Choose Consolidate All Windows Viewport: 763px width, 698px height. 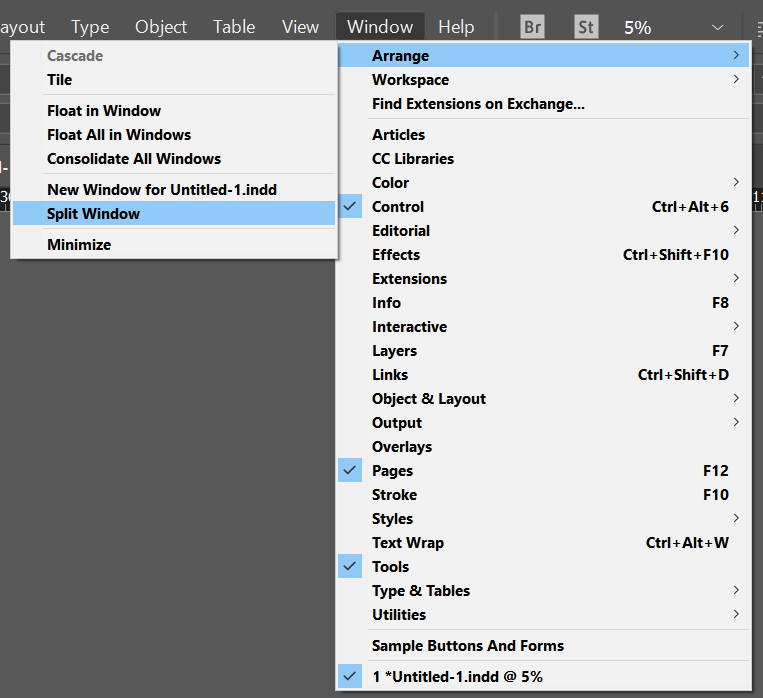pyautogui.click(x=174, y=159)
